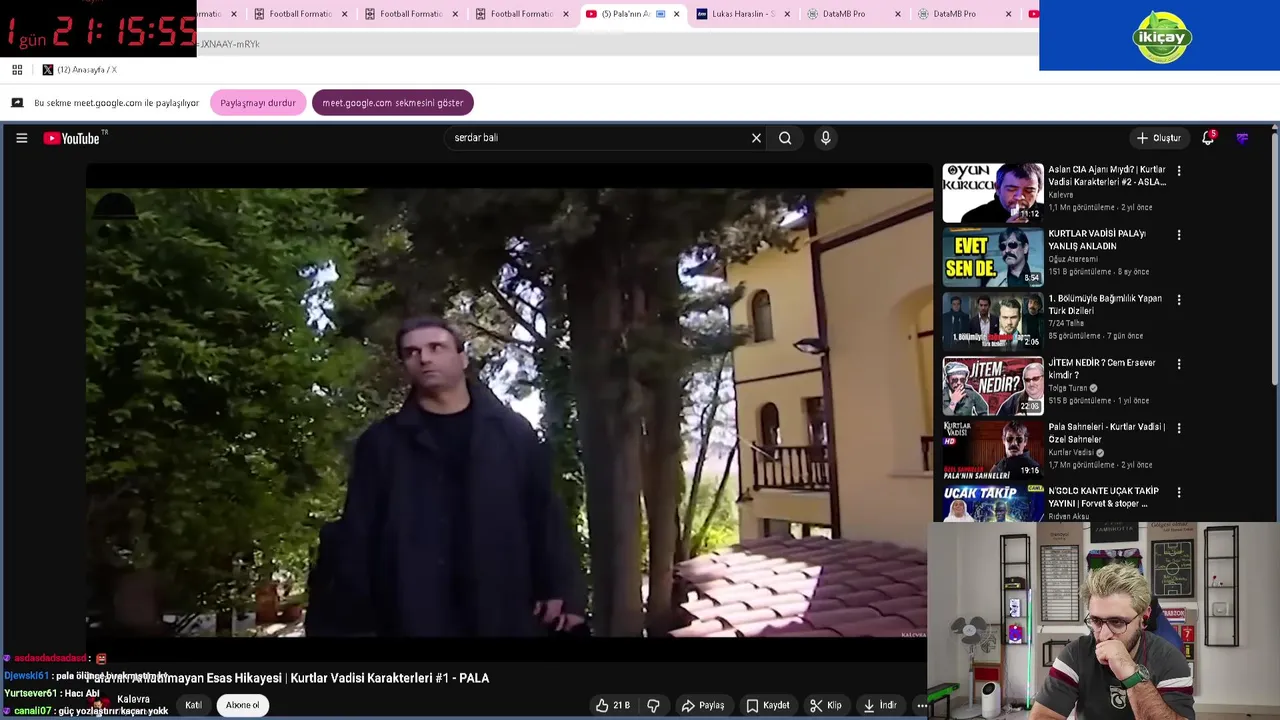This screenshot has height=720, width=1280.
Task: Open title KURTLAR VADİSİ PALA'yı YANLIŞ ANLADIN
Action: 1097,240
